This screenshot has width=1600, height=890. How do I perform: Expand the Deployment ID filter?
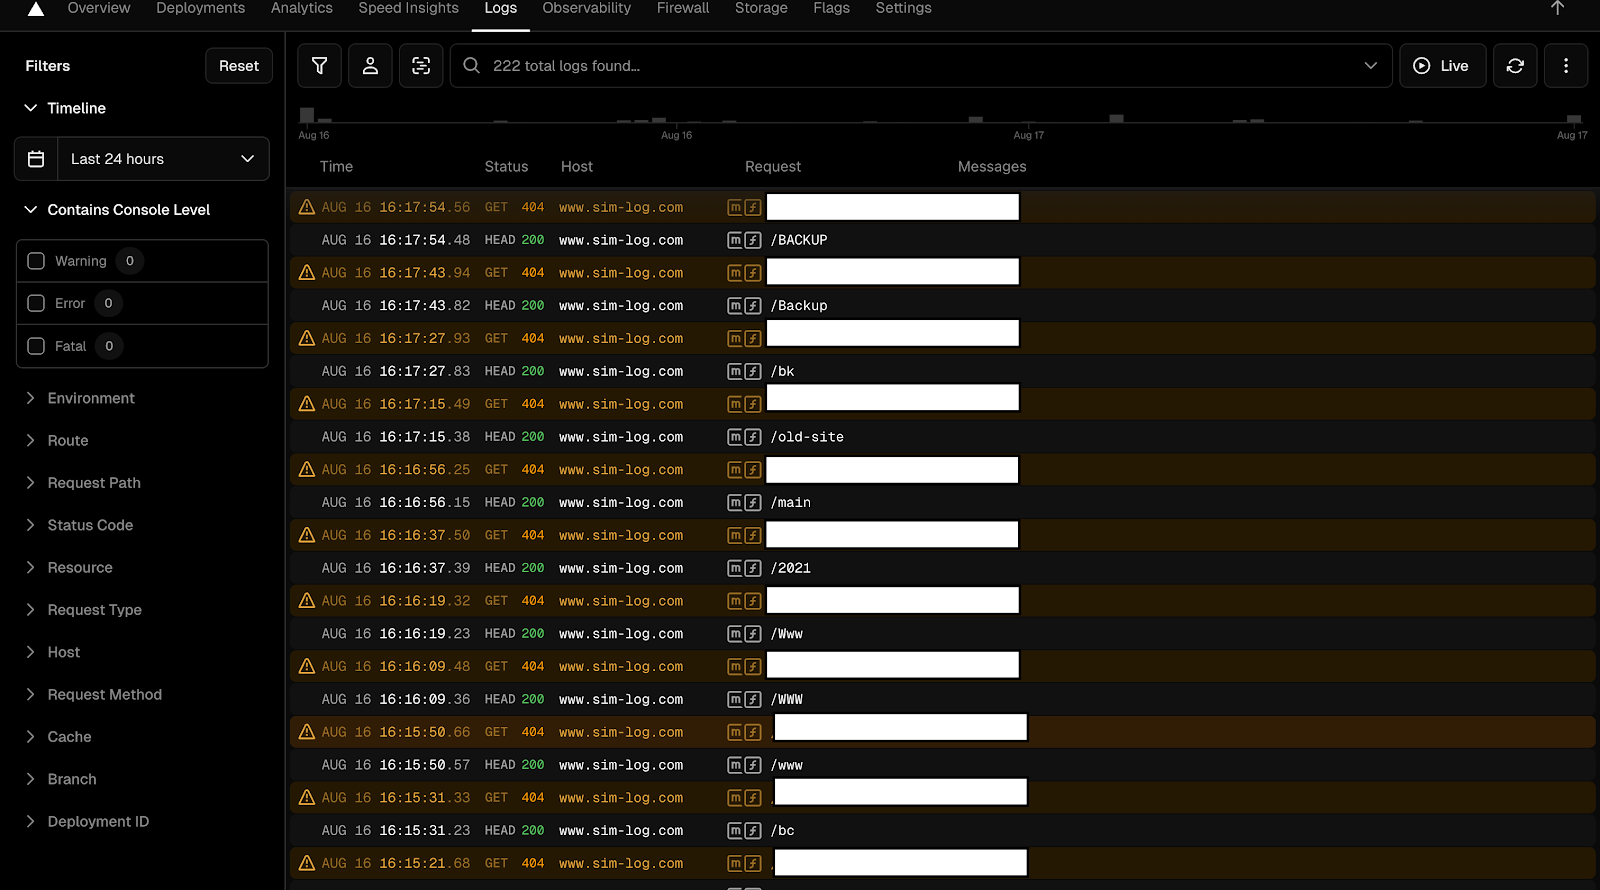pyautogui.click(x=87, y=821)
